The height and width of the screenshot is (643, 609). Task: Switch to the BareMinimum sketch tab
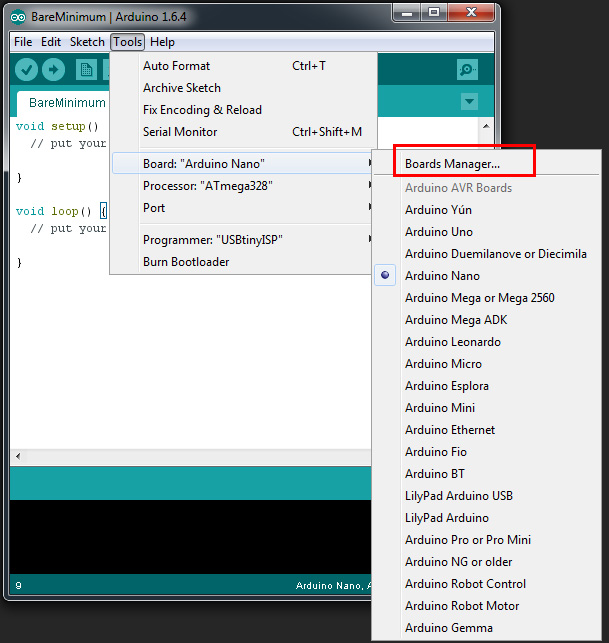(67, 103)
